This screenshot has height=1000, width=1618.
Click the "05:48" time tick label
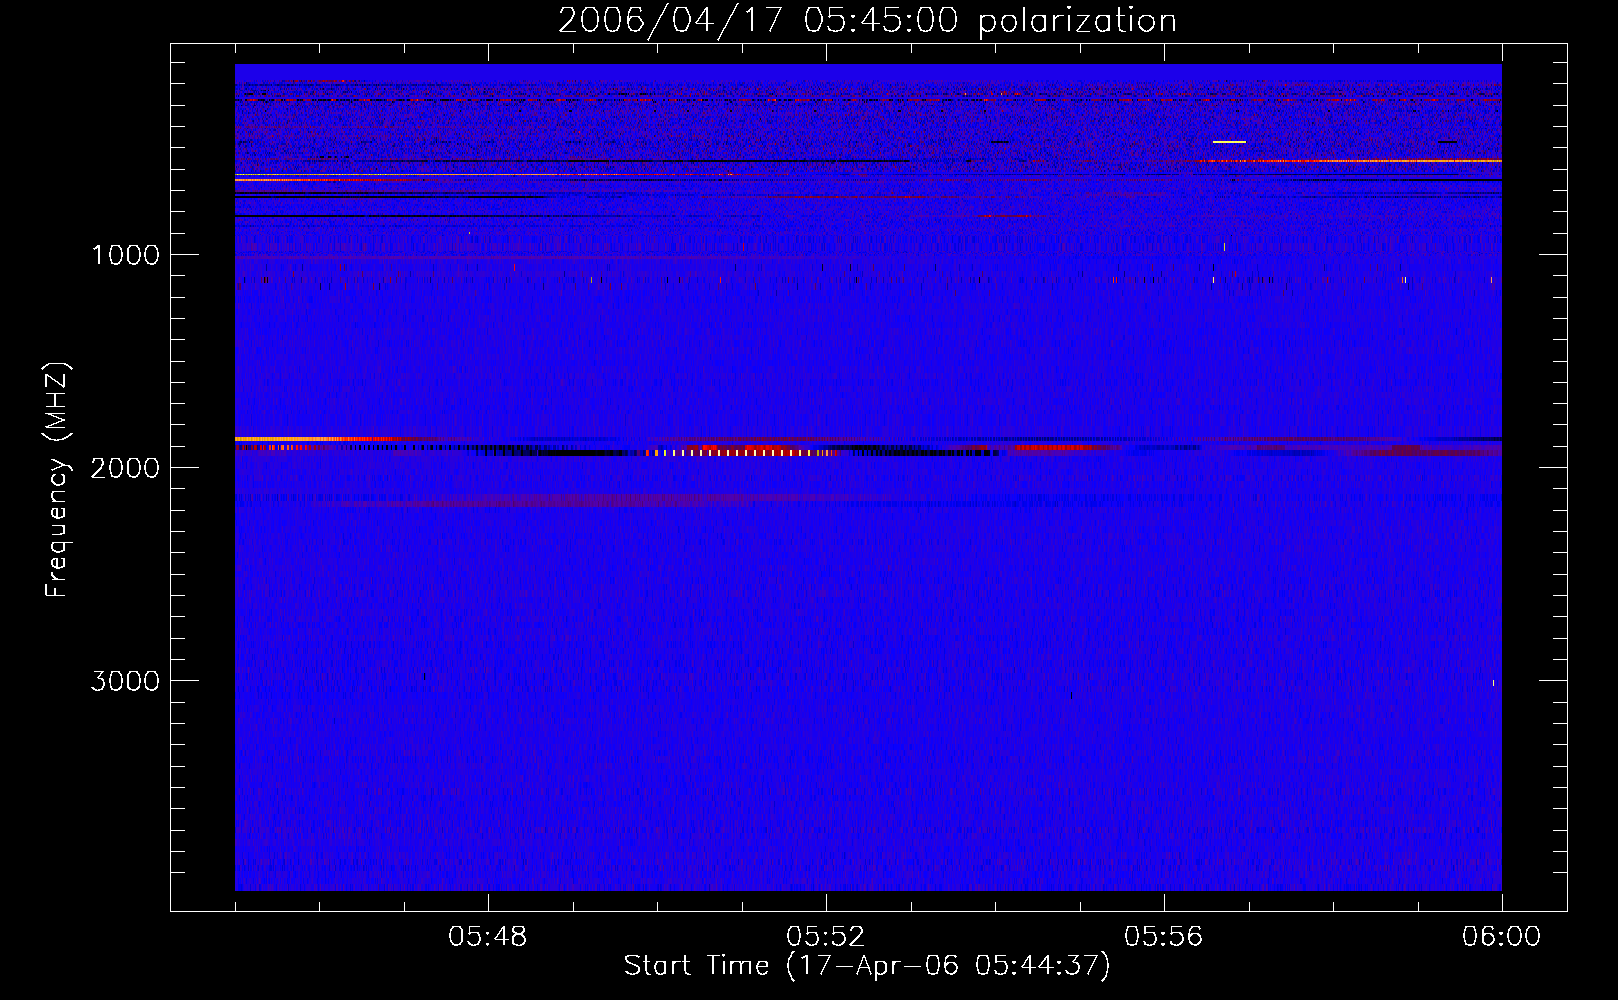coord(488,937)
